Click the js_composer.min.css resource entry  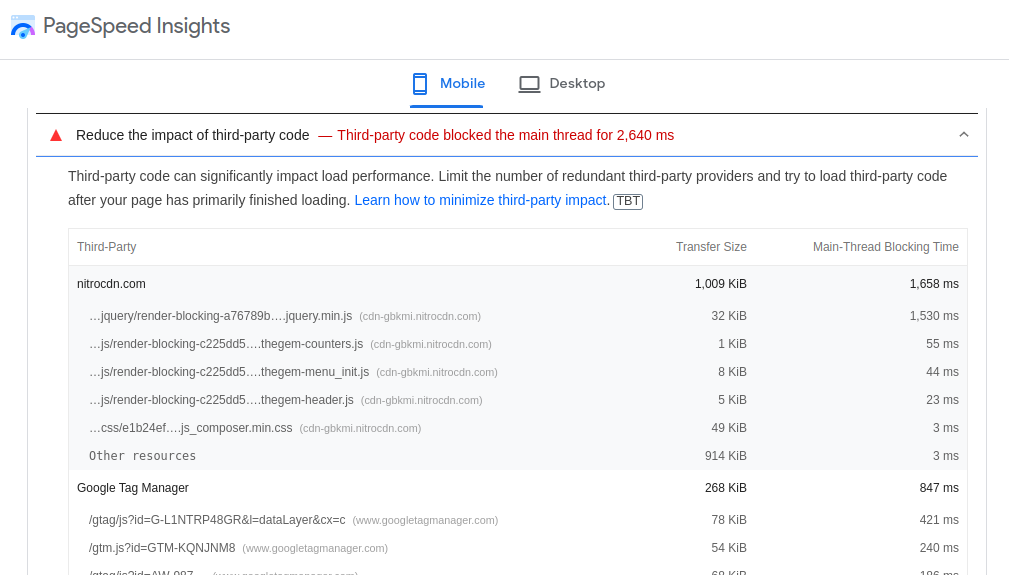pos(191,428)
